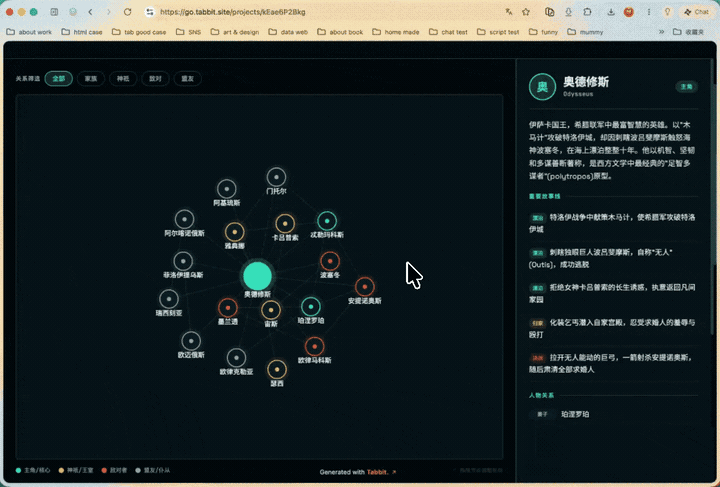Select the 安提诺奥斯 node
The width and height of the screenshot is (720, 487).
coord(365,287)
